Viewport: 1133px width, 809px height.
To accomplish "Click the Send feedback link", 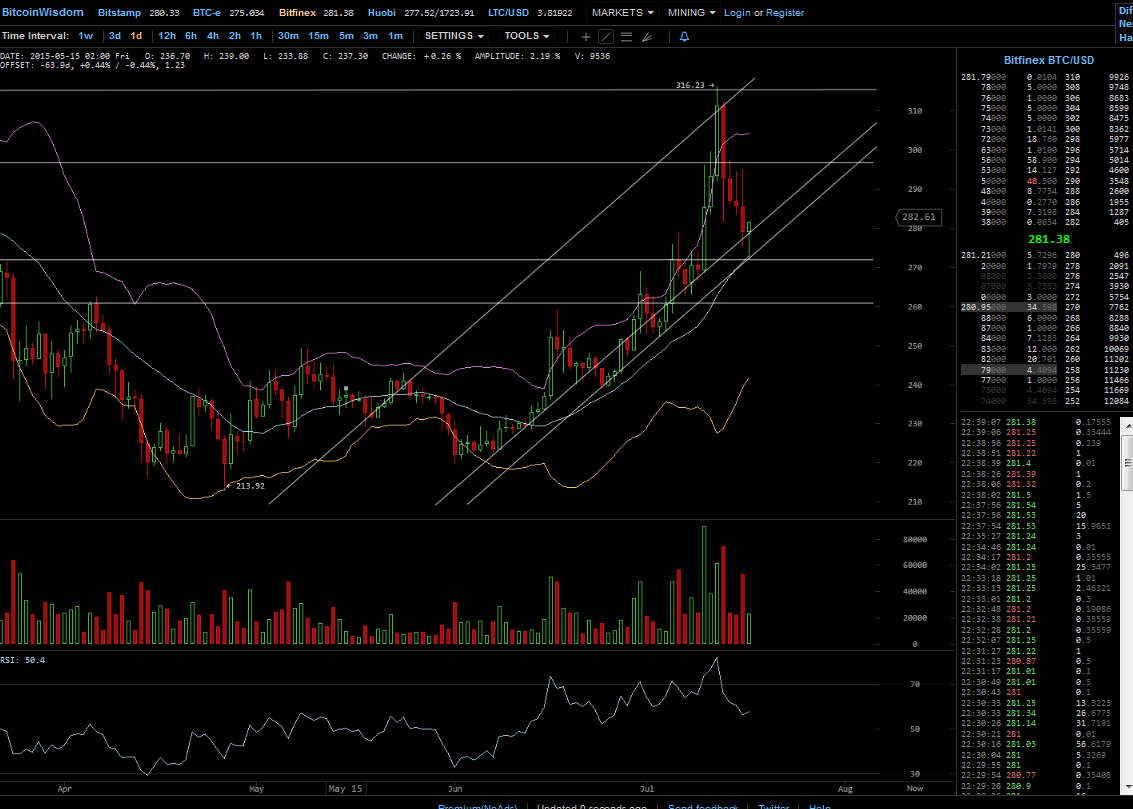I will pos(703,806).
